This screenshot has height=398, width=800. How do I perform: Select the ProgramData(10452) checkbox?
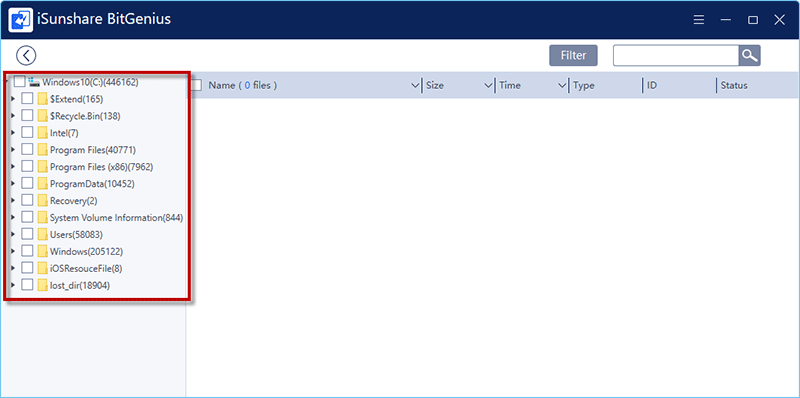coord(27,183)
